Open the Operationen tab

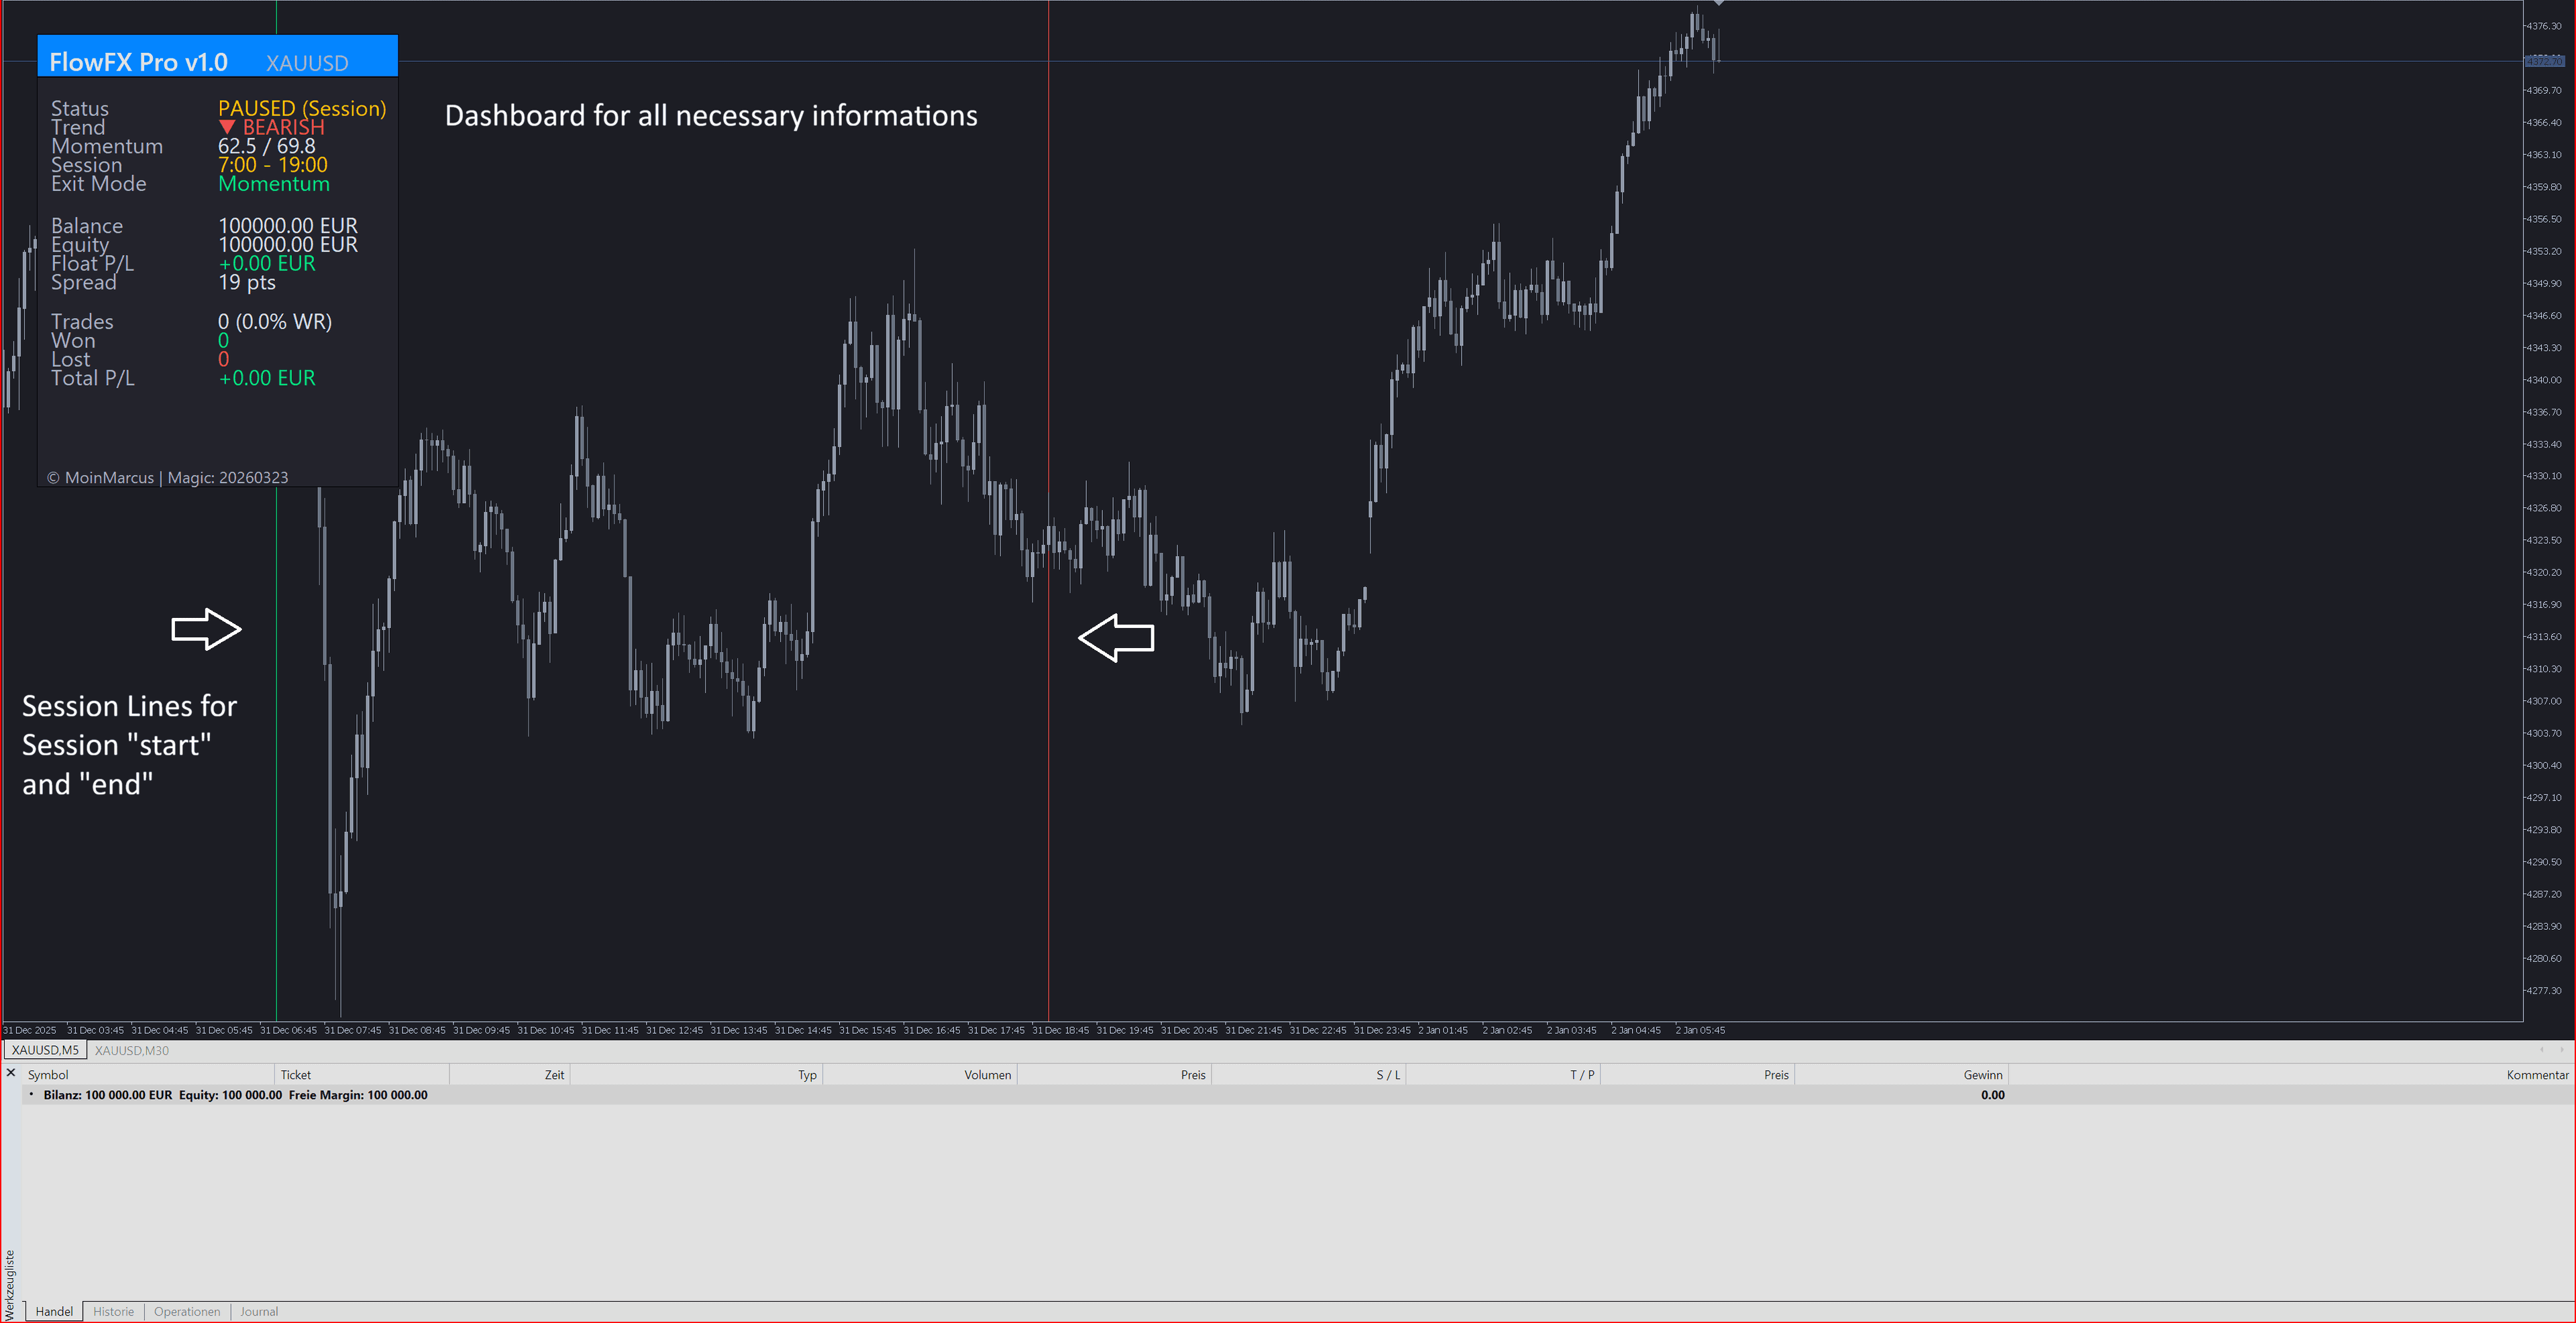[187, 1311]
